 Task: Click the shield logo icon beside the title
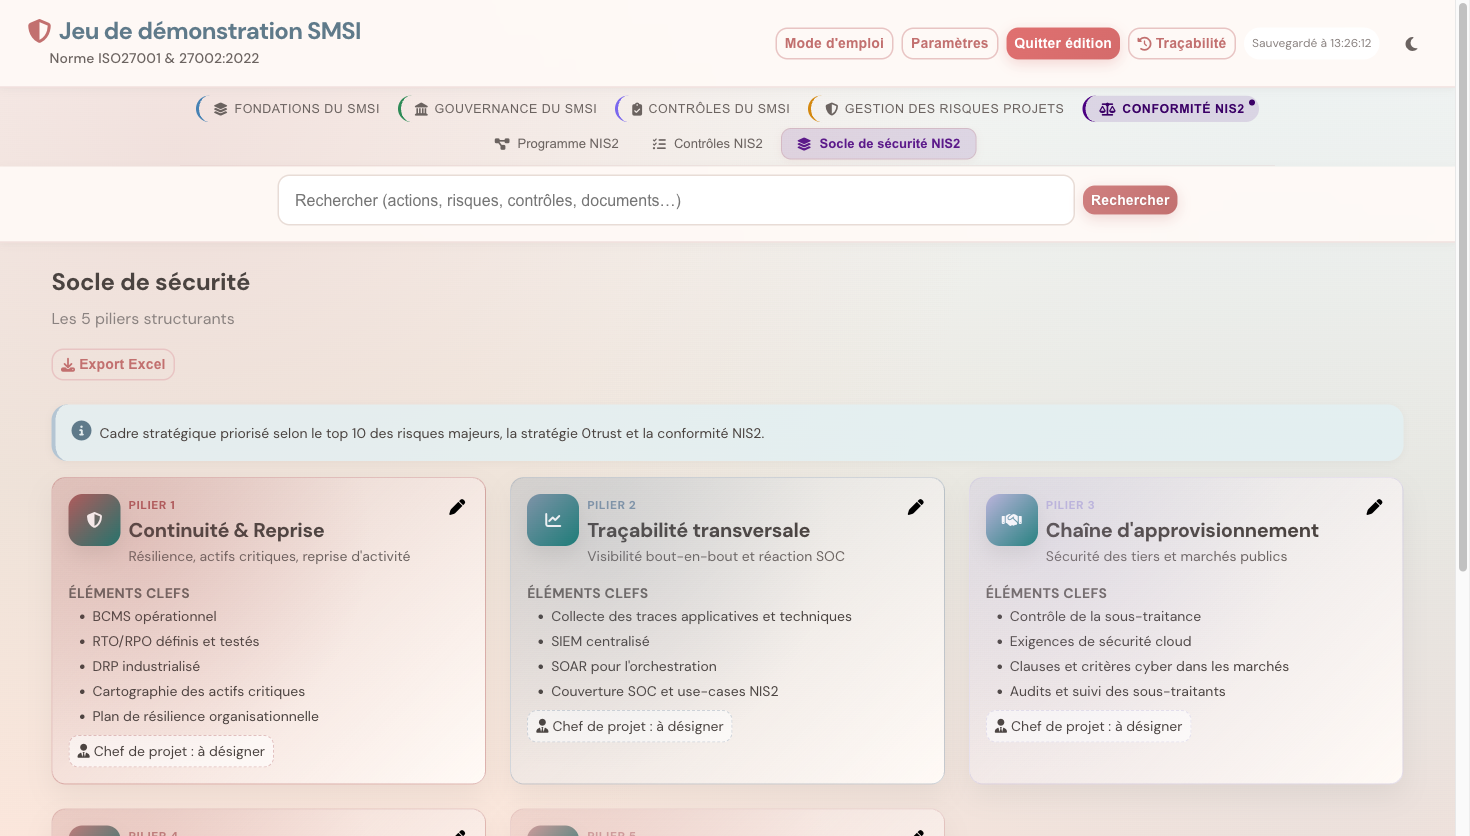tap(39, 31)
